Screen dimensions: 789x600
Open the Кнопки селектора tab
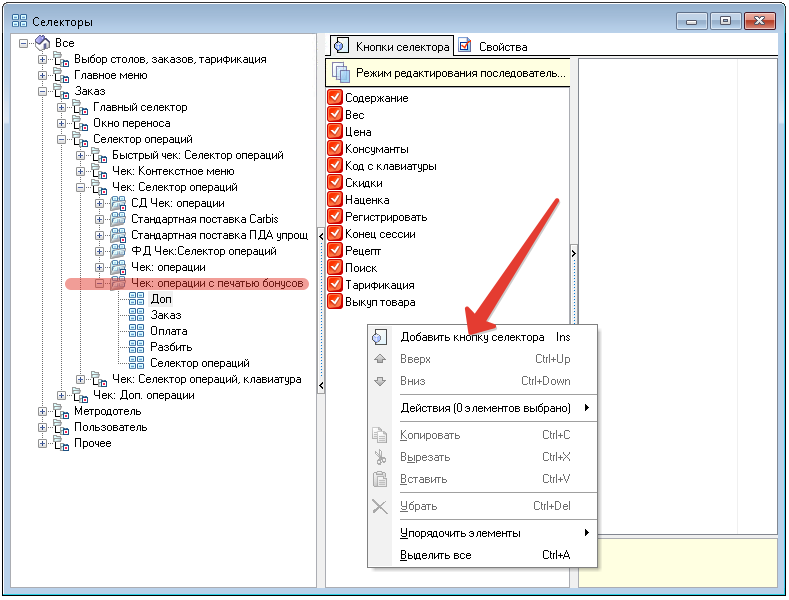(x=392, y=46)
